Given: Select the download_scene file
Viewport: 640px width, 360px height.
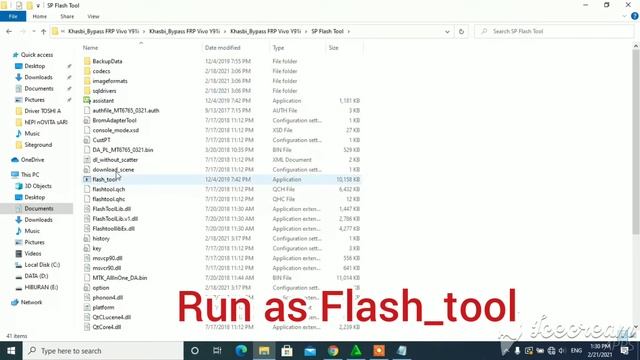Looking at the screenshot, I should coord(113,169).
